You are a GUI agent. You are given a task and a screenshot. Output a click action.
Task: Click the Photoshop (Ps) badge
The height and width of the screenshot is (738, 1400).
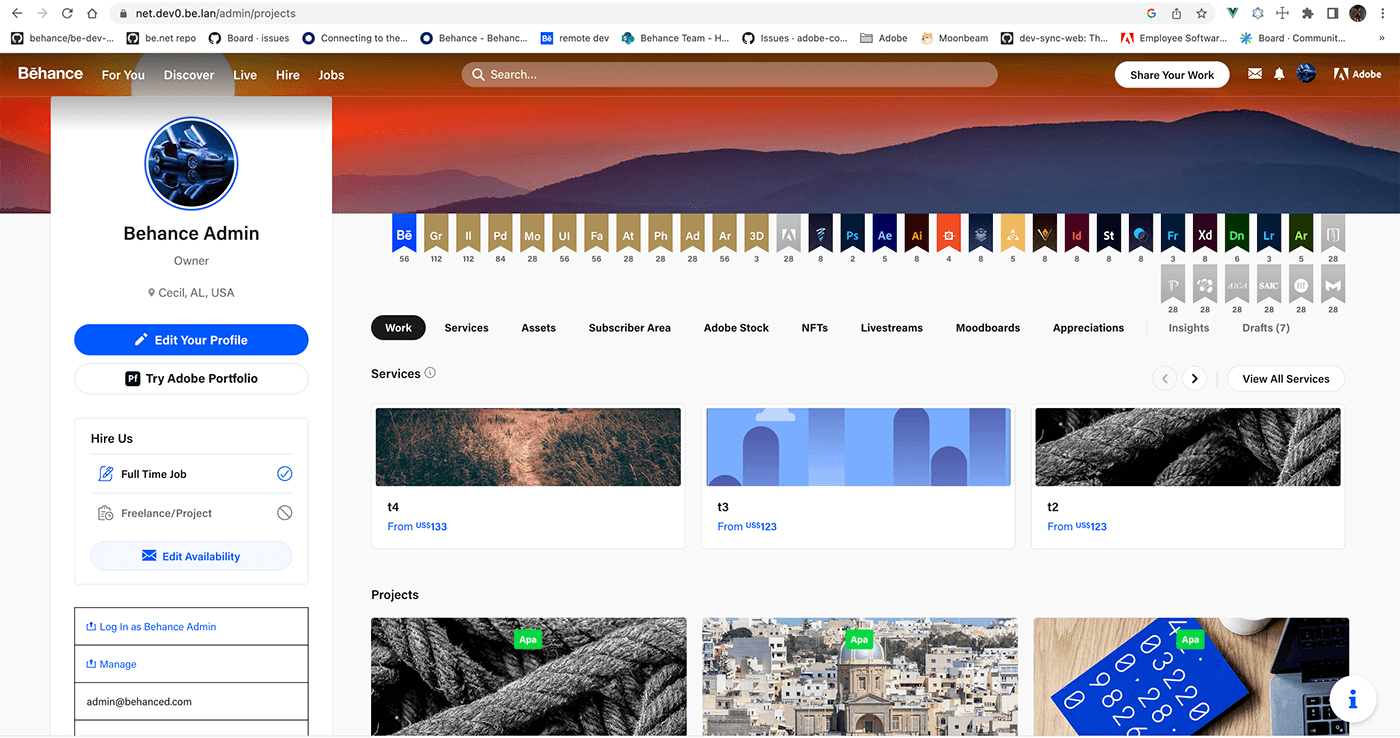(852, 236)
